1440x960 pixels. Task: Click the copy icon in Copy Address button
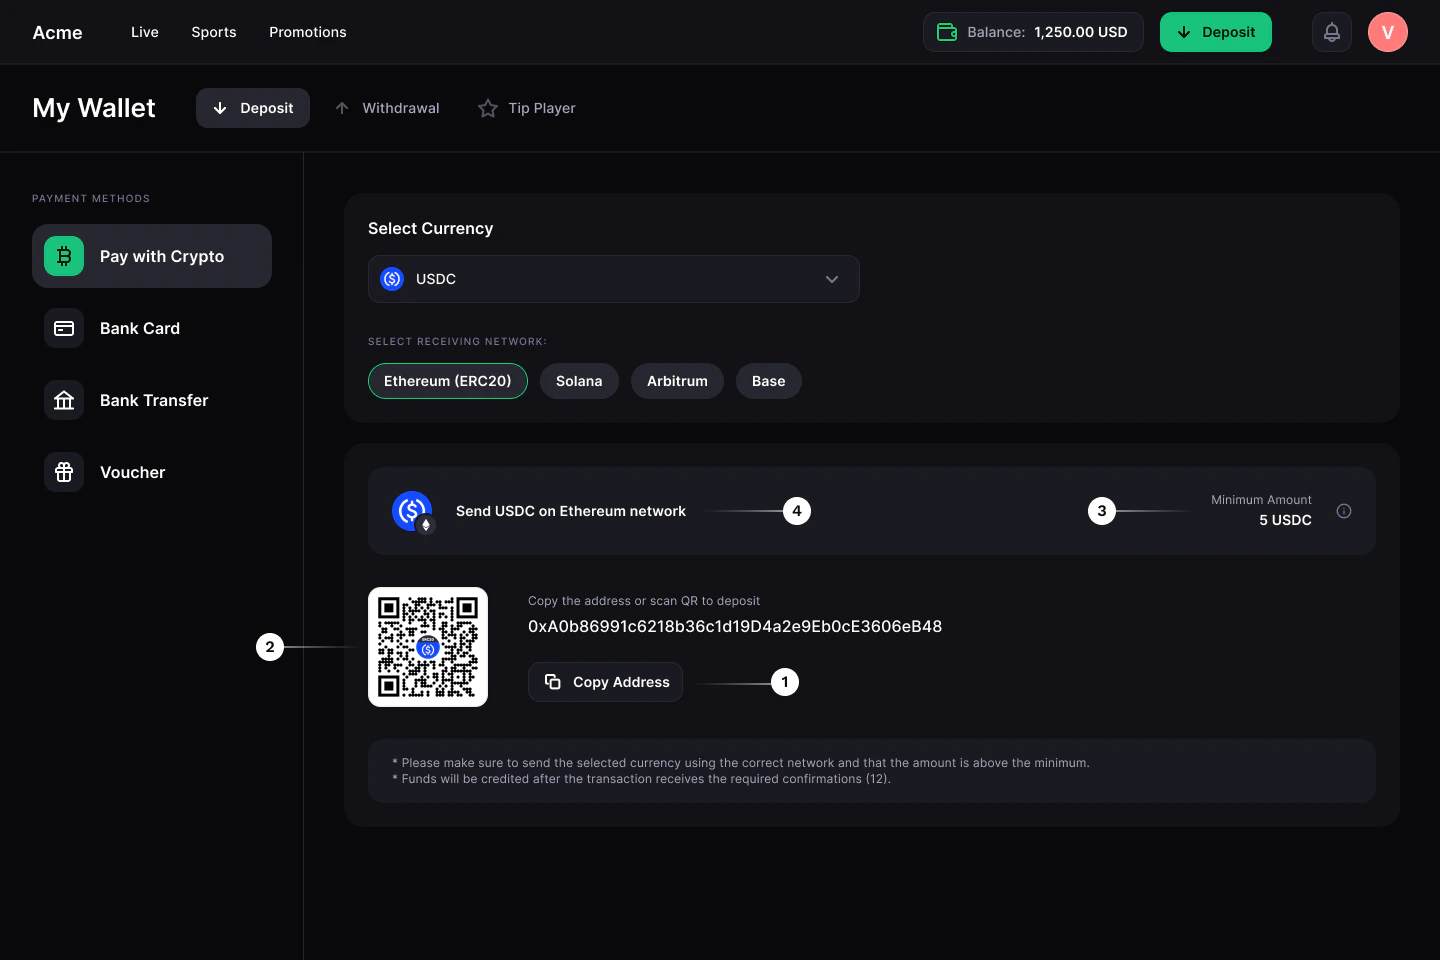pos(552,682)
